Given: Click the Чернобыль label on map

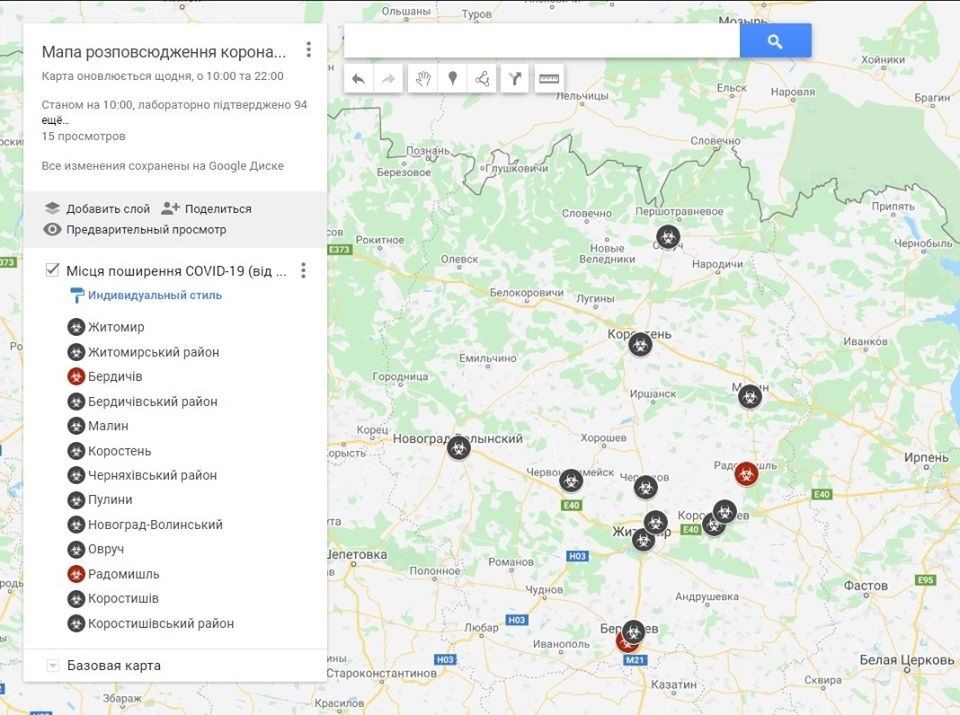Looking at the screenshot, I should pos(923,243).
